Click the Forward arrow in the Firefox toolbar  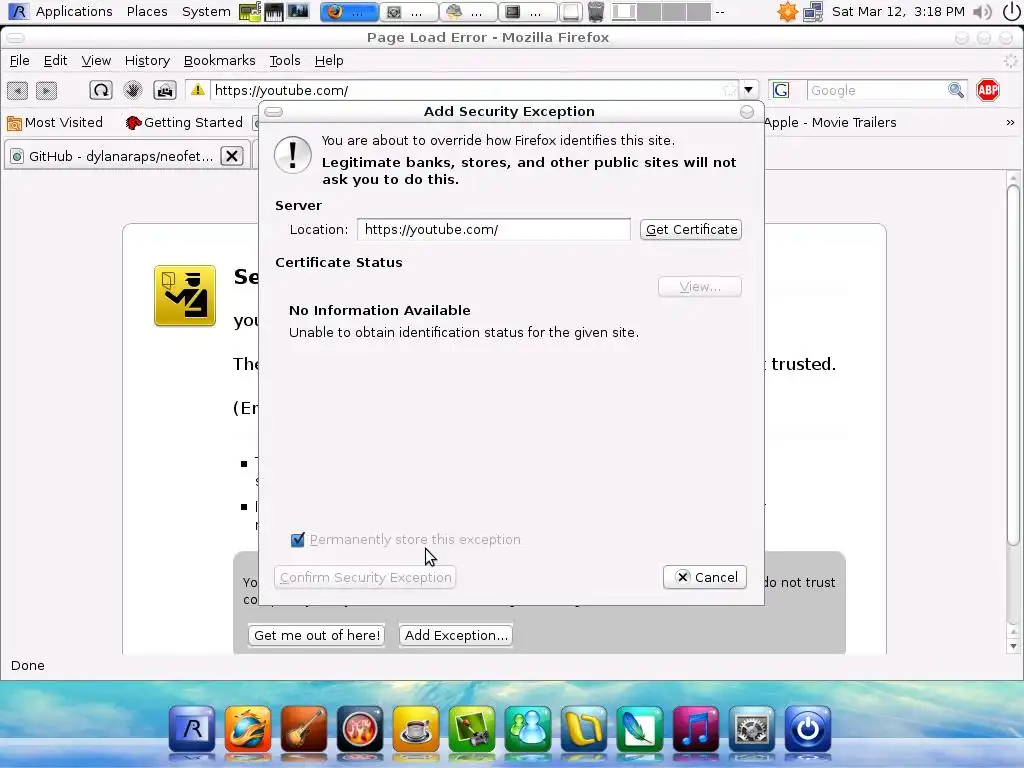46,90
